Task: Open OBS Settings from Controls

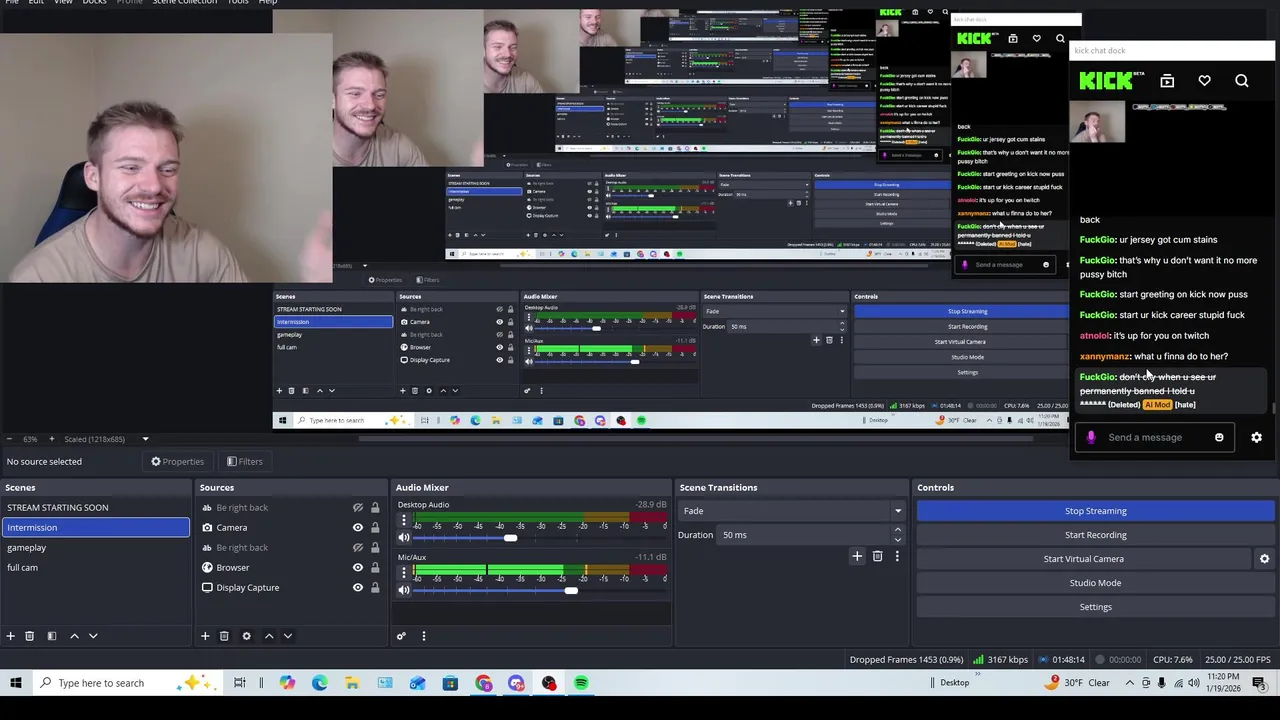Action: click(x=1095, y=607)
